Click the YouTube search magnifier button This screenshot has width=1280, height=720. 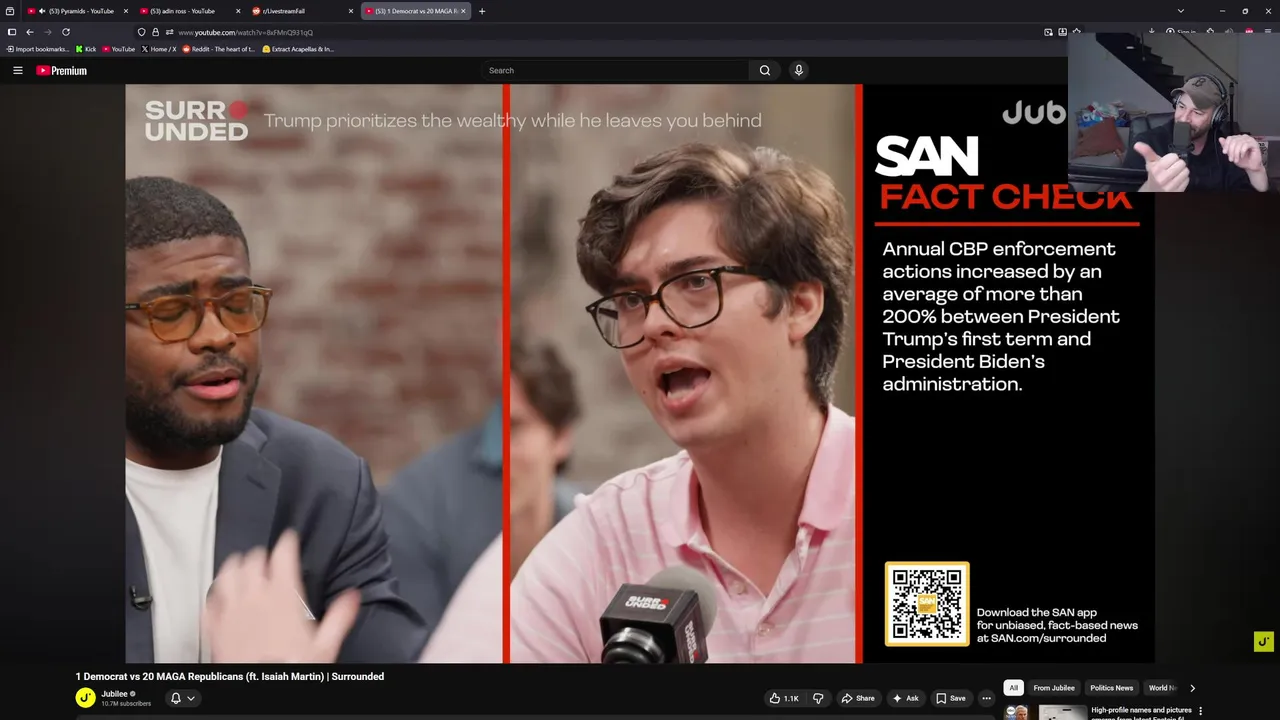(765, 70)
